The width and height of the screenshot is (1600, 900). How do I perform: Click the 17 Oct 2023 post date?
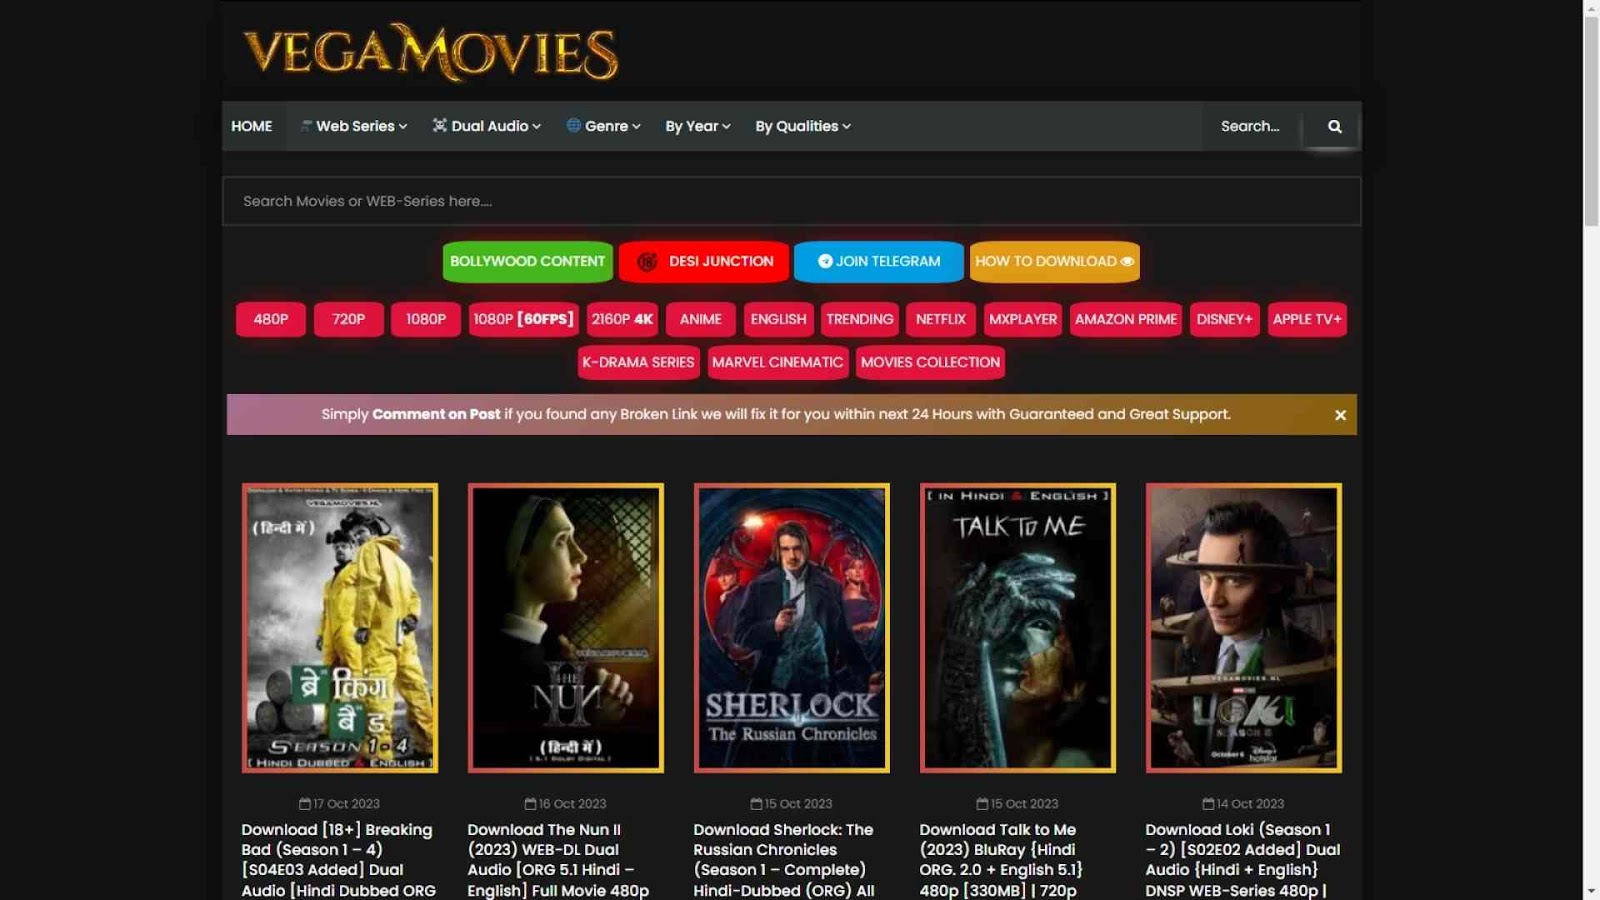click(339, 804)
